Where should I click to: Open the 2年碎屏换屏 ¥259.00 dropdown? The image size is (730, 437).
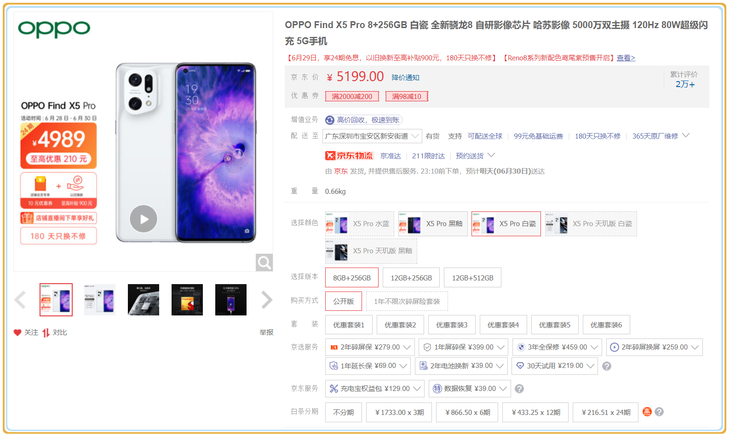(x=654, y=347)
